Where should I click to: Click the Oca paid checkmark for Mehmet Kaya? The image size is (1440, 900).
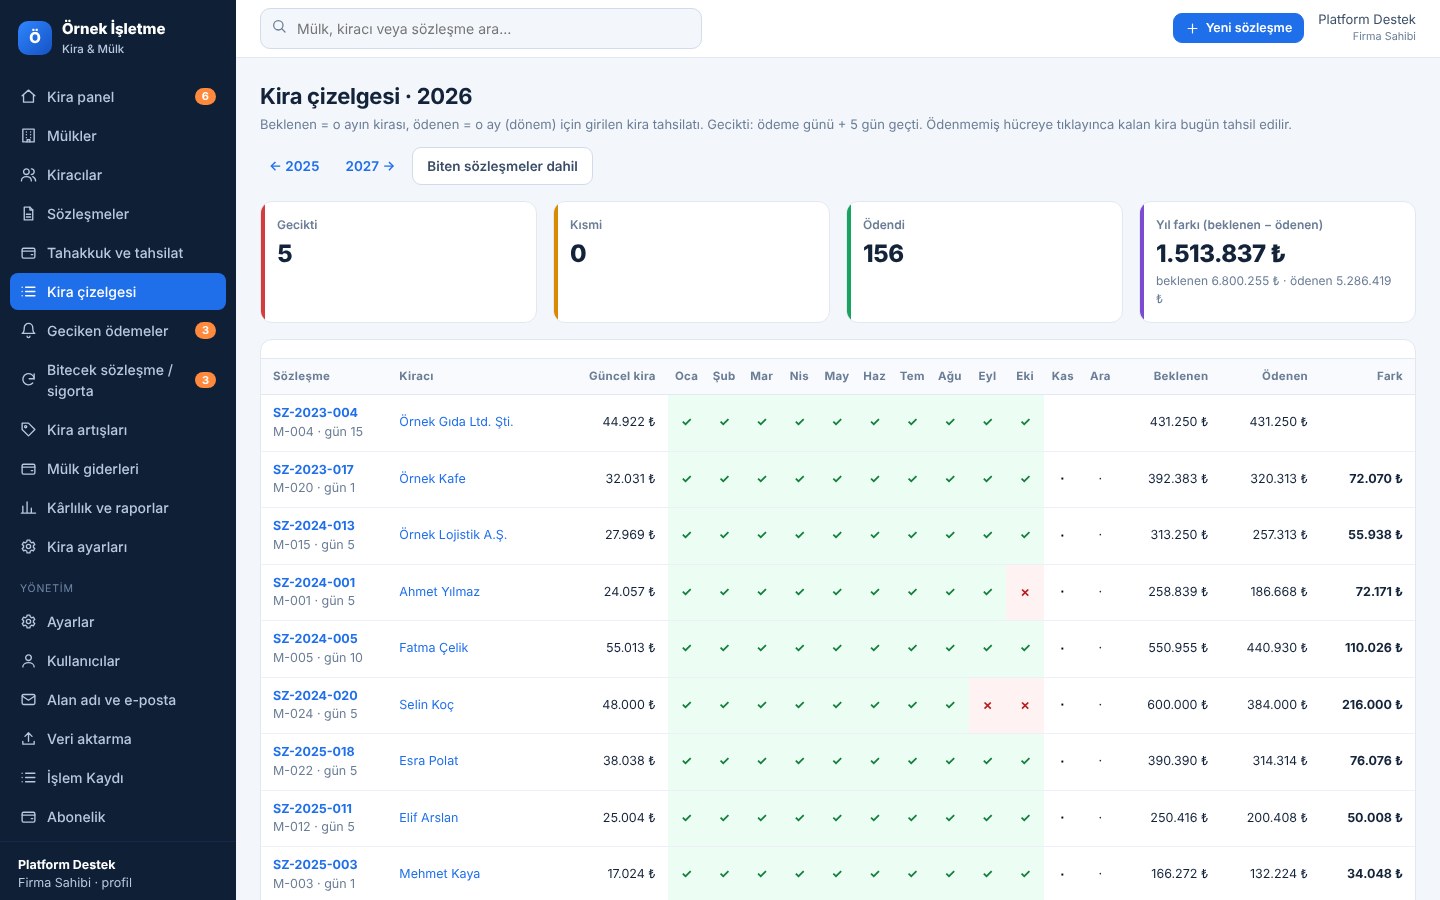pyautogui.click(x=686, y=874)
